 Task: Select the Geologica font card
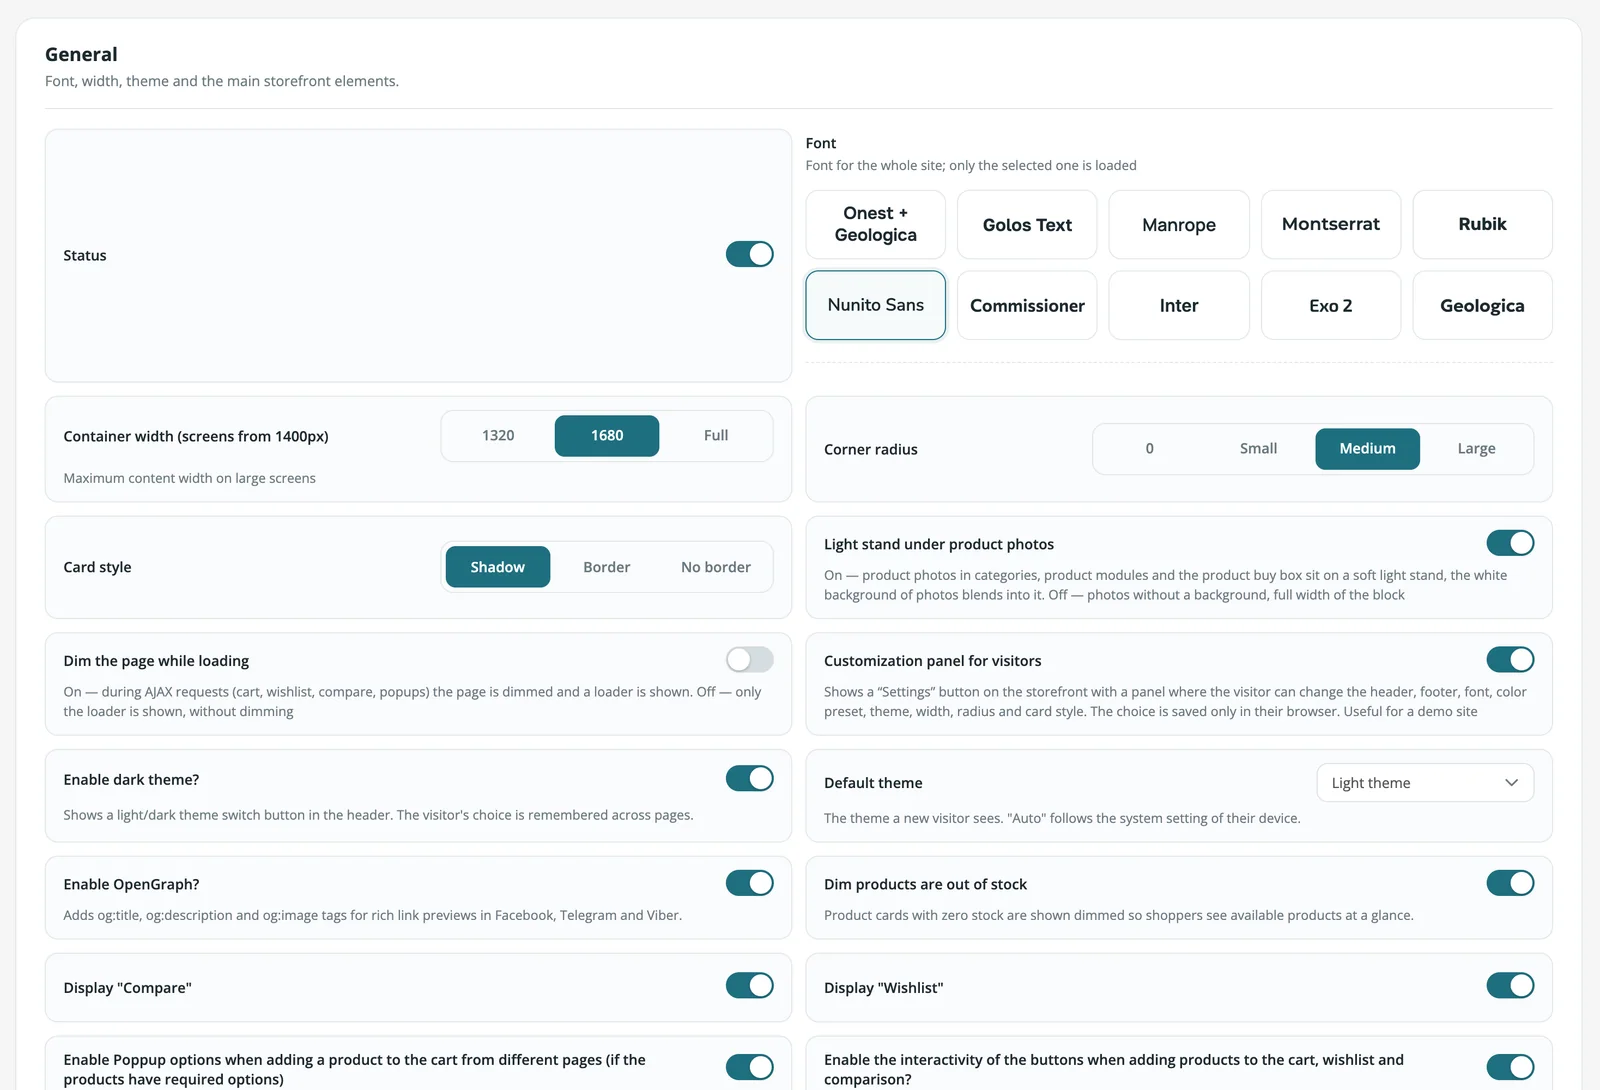point(1482,305)
